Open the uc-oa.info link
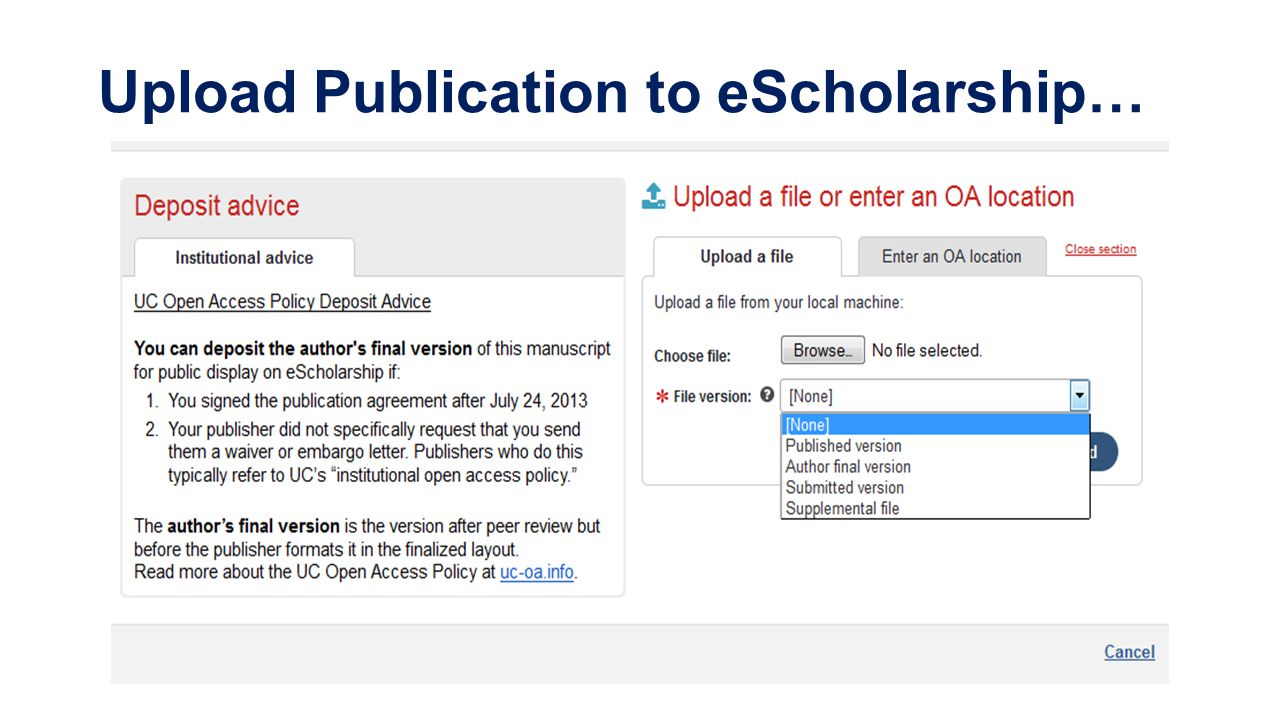Screen dimensions: 1280x720 (x=537, y=573)
